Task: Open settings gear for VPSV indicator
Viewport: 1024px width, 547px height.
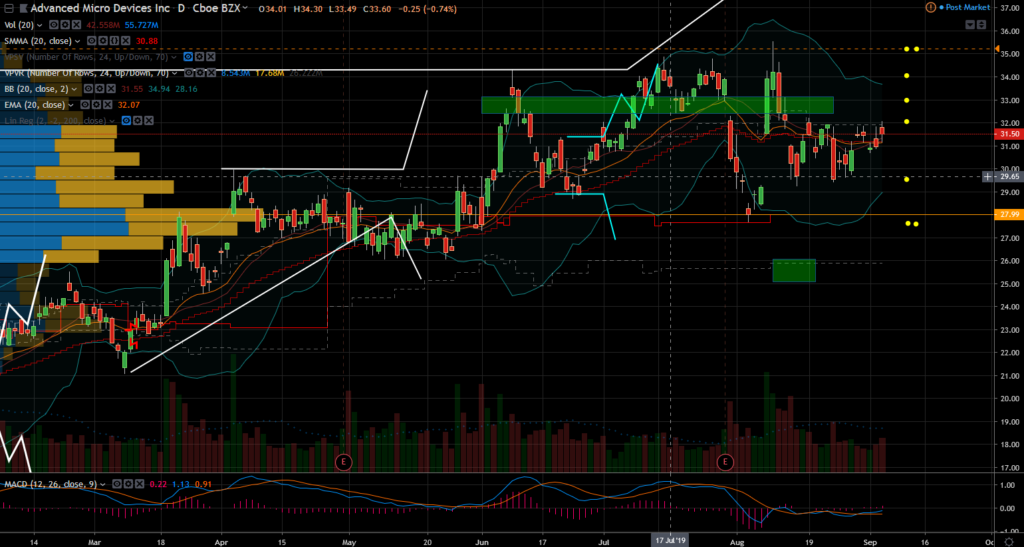Action: (199, 57)
